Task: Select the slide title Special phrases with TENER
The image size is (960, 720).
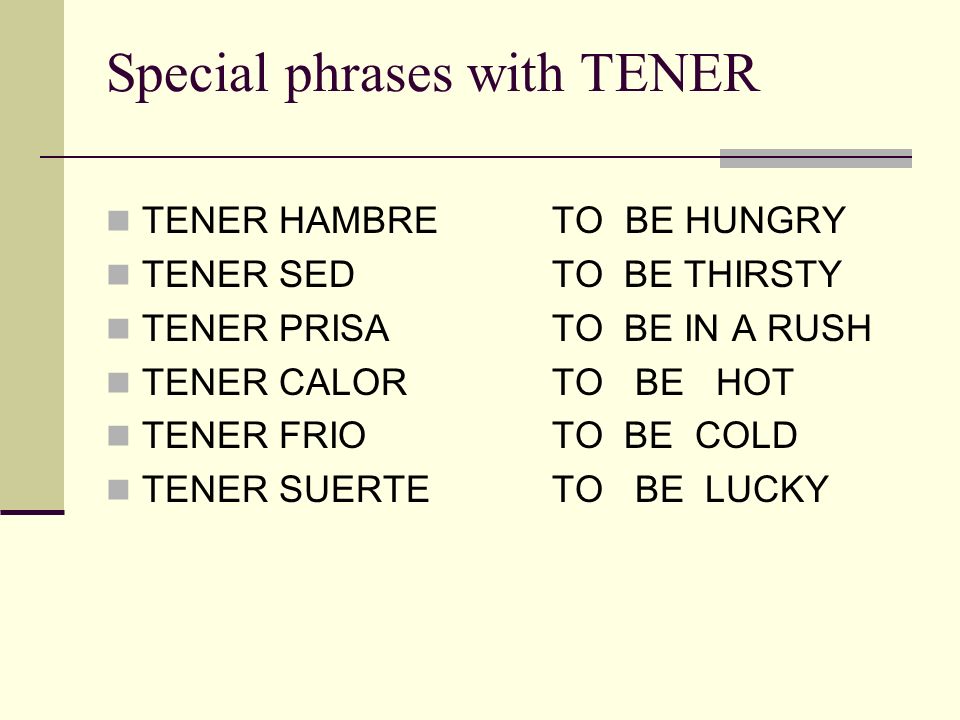Action: [433, 75]
